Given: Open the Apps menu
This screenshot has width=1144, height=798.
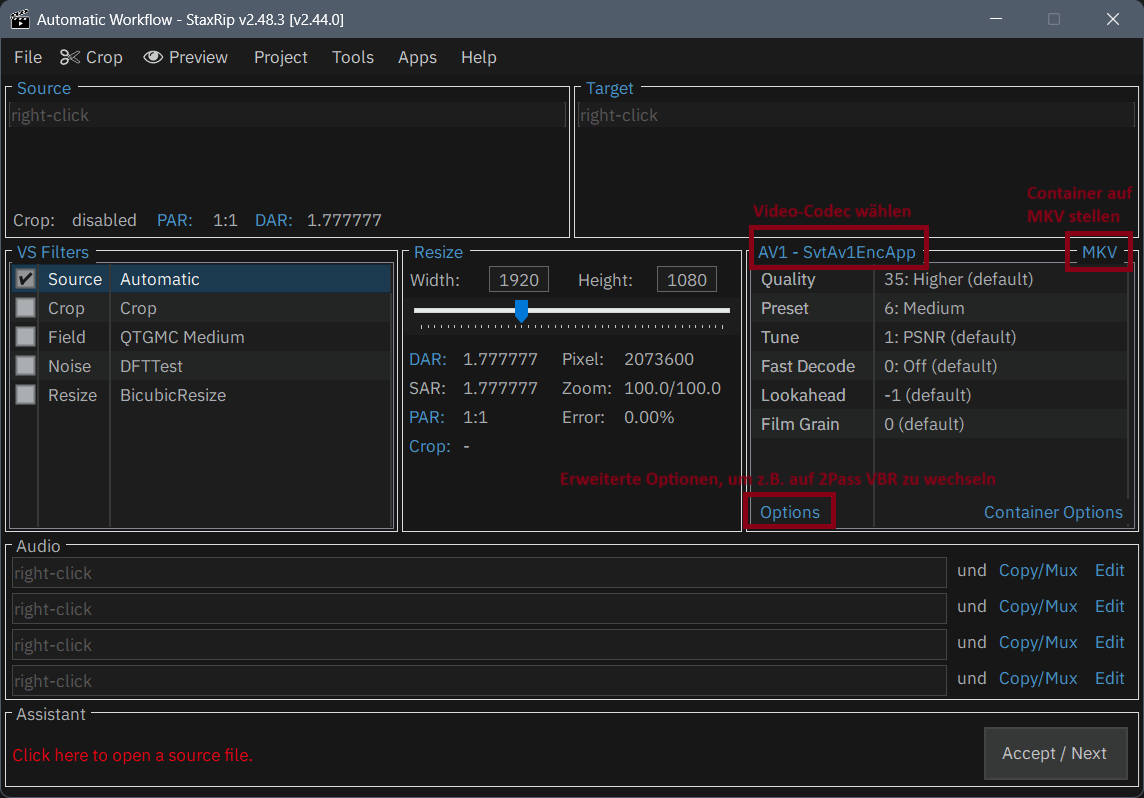Looking at the screenshot, I should coord(417,57).
